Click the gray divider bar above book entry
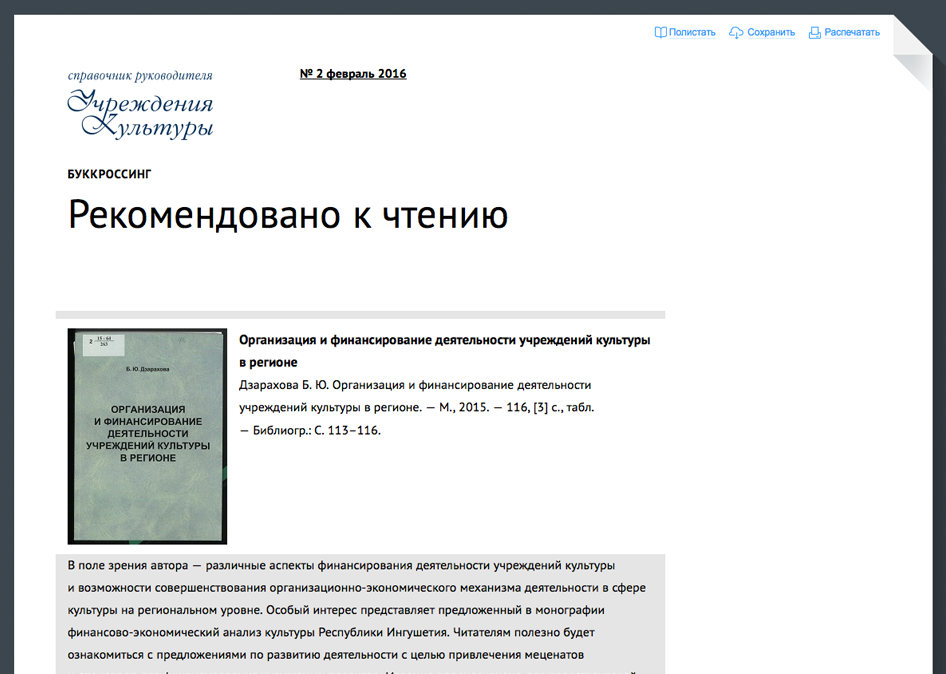The width and height of the screenshot is (946, 674). pyautogui.click(x=360, y=314)
